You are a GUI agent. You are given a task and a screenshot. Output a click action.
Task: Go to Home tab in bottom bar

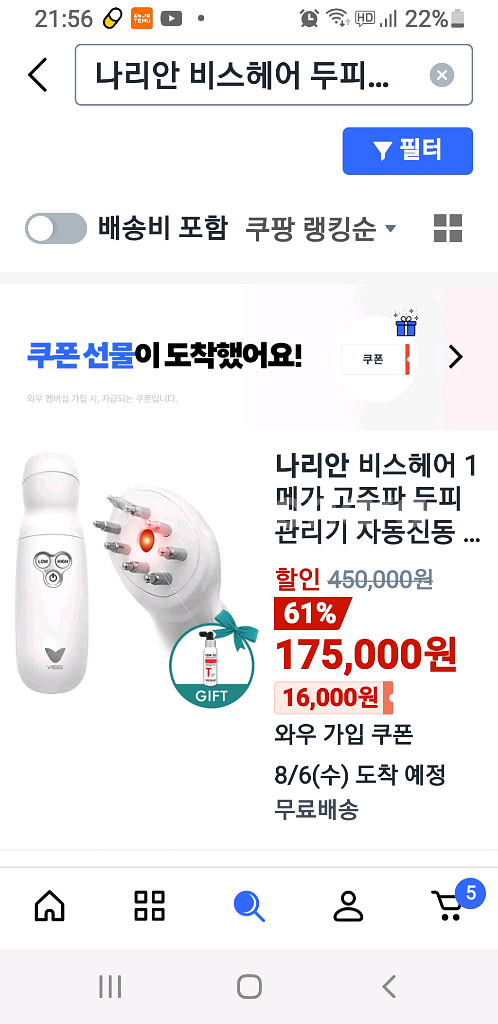click(x=50, y=906)
